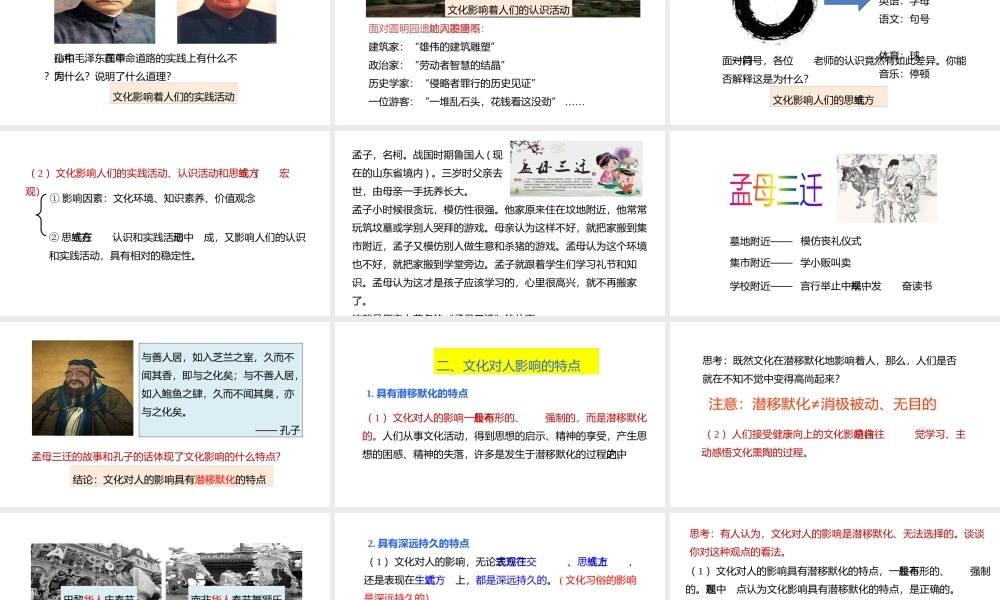Open the slide with the rainbow 孟母三迁 title
This screenshot has width=1000, height=600.
point(835,223)
